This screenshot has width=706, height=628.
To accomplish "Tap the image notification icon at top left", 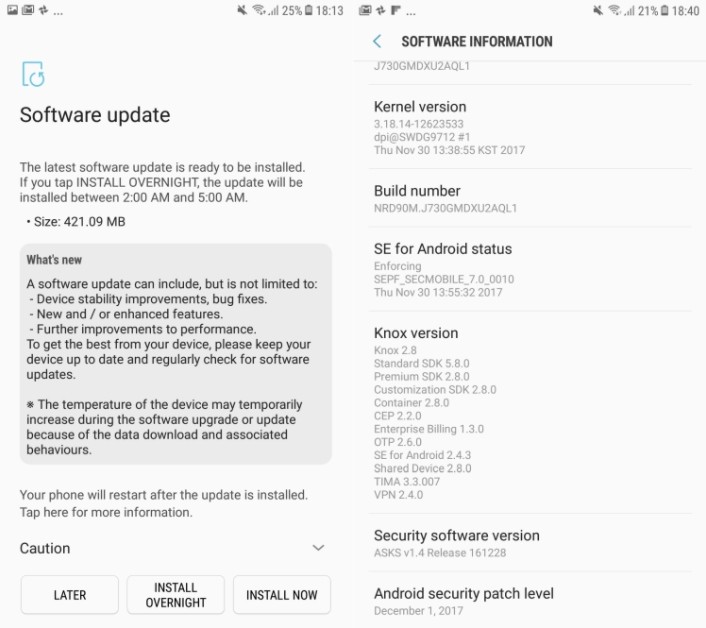I will click(13, 9).
